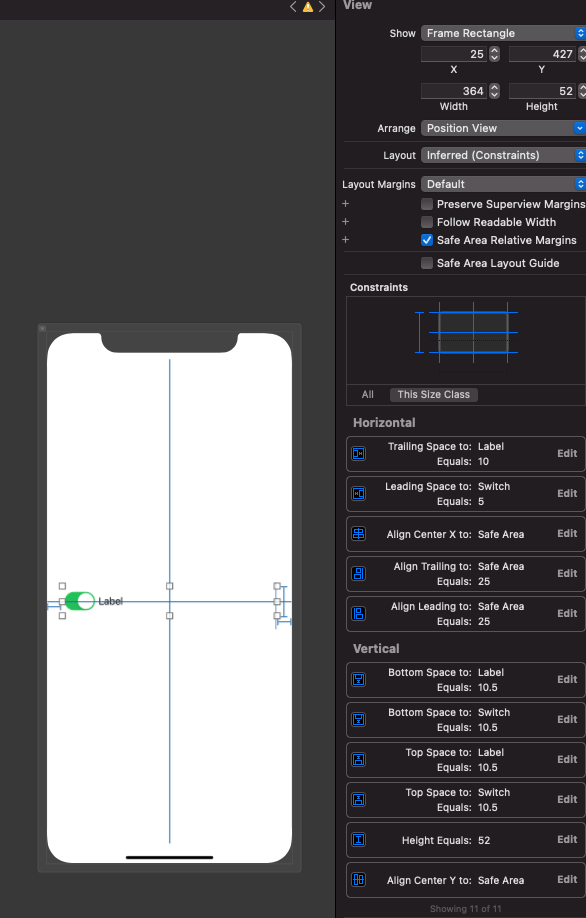Image resolution: width=586 pixels, height=918 pixels.
Task: Click the Y field showing 427
Action: 543,54
